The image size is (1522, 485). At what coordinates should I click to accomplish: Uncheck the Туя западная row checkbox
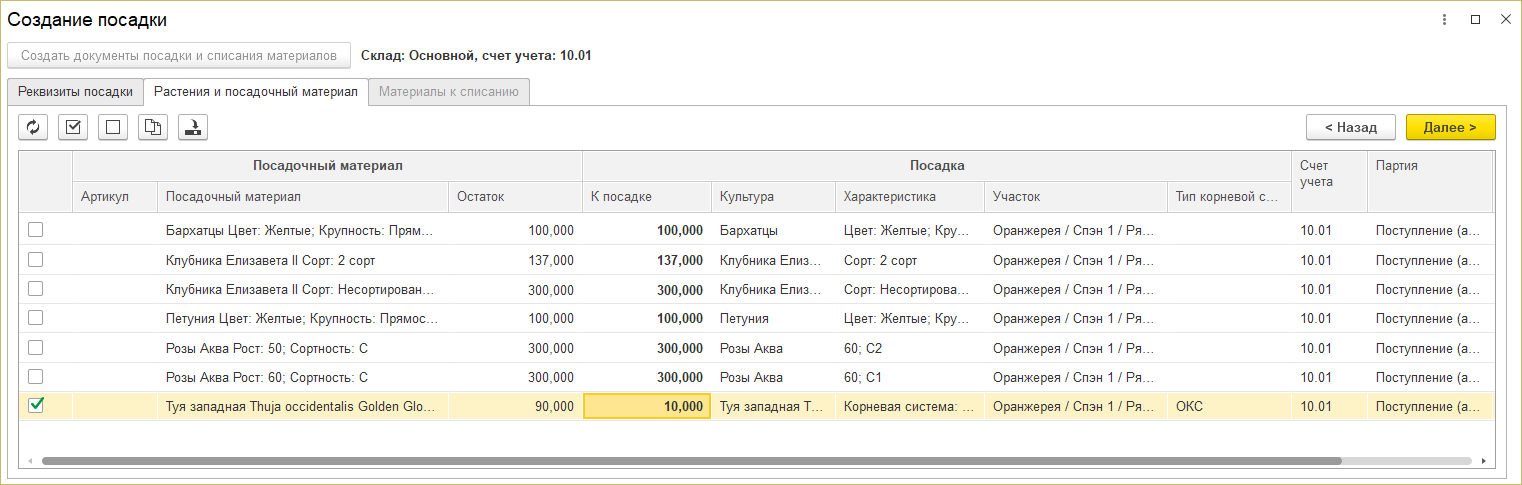click(x=36, y=406)
